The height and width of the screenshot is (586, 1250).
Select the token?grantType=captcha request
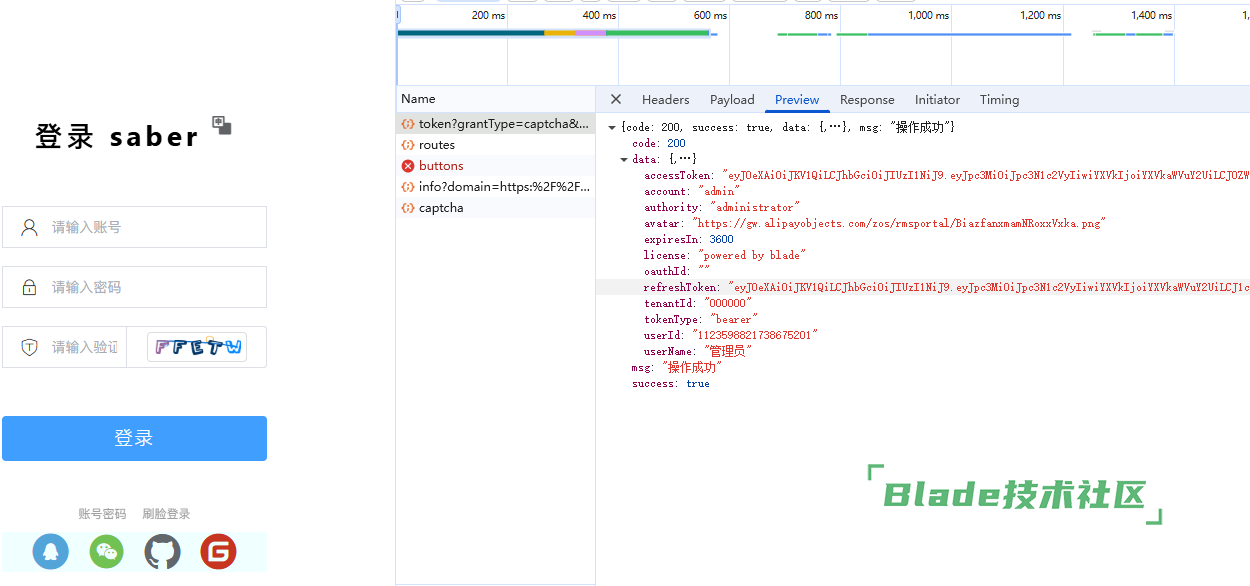(x=496, y=124)
